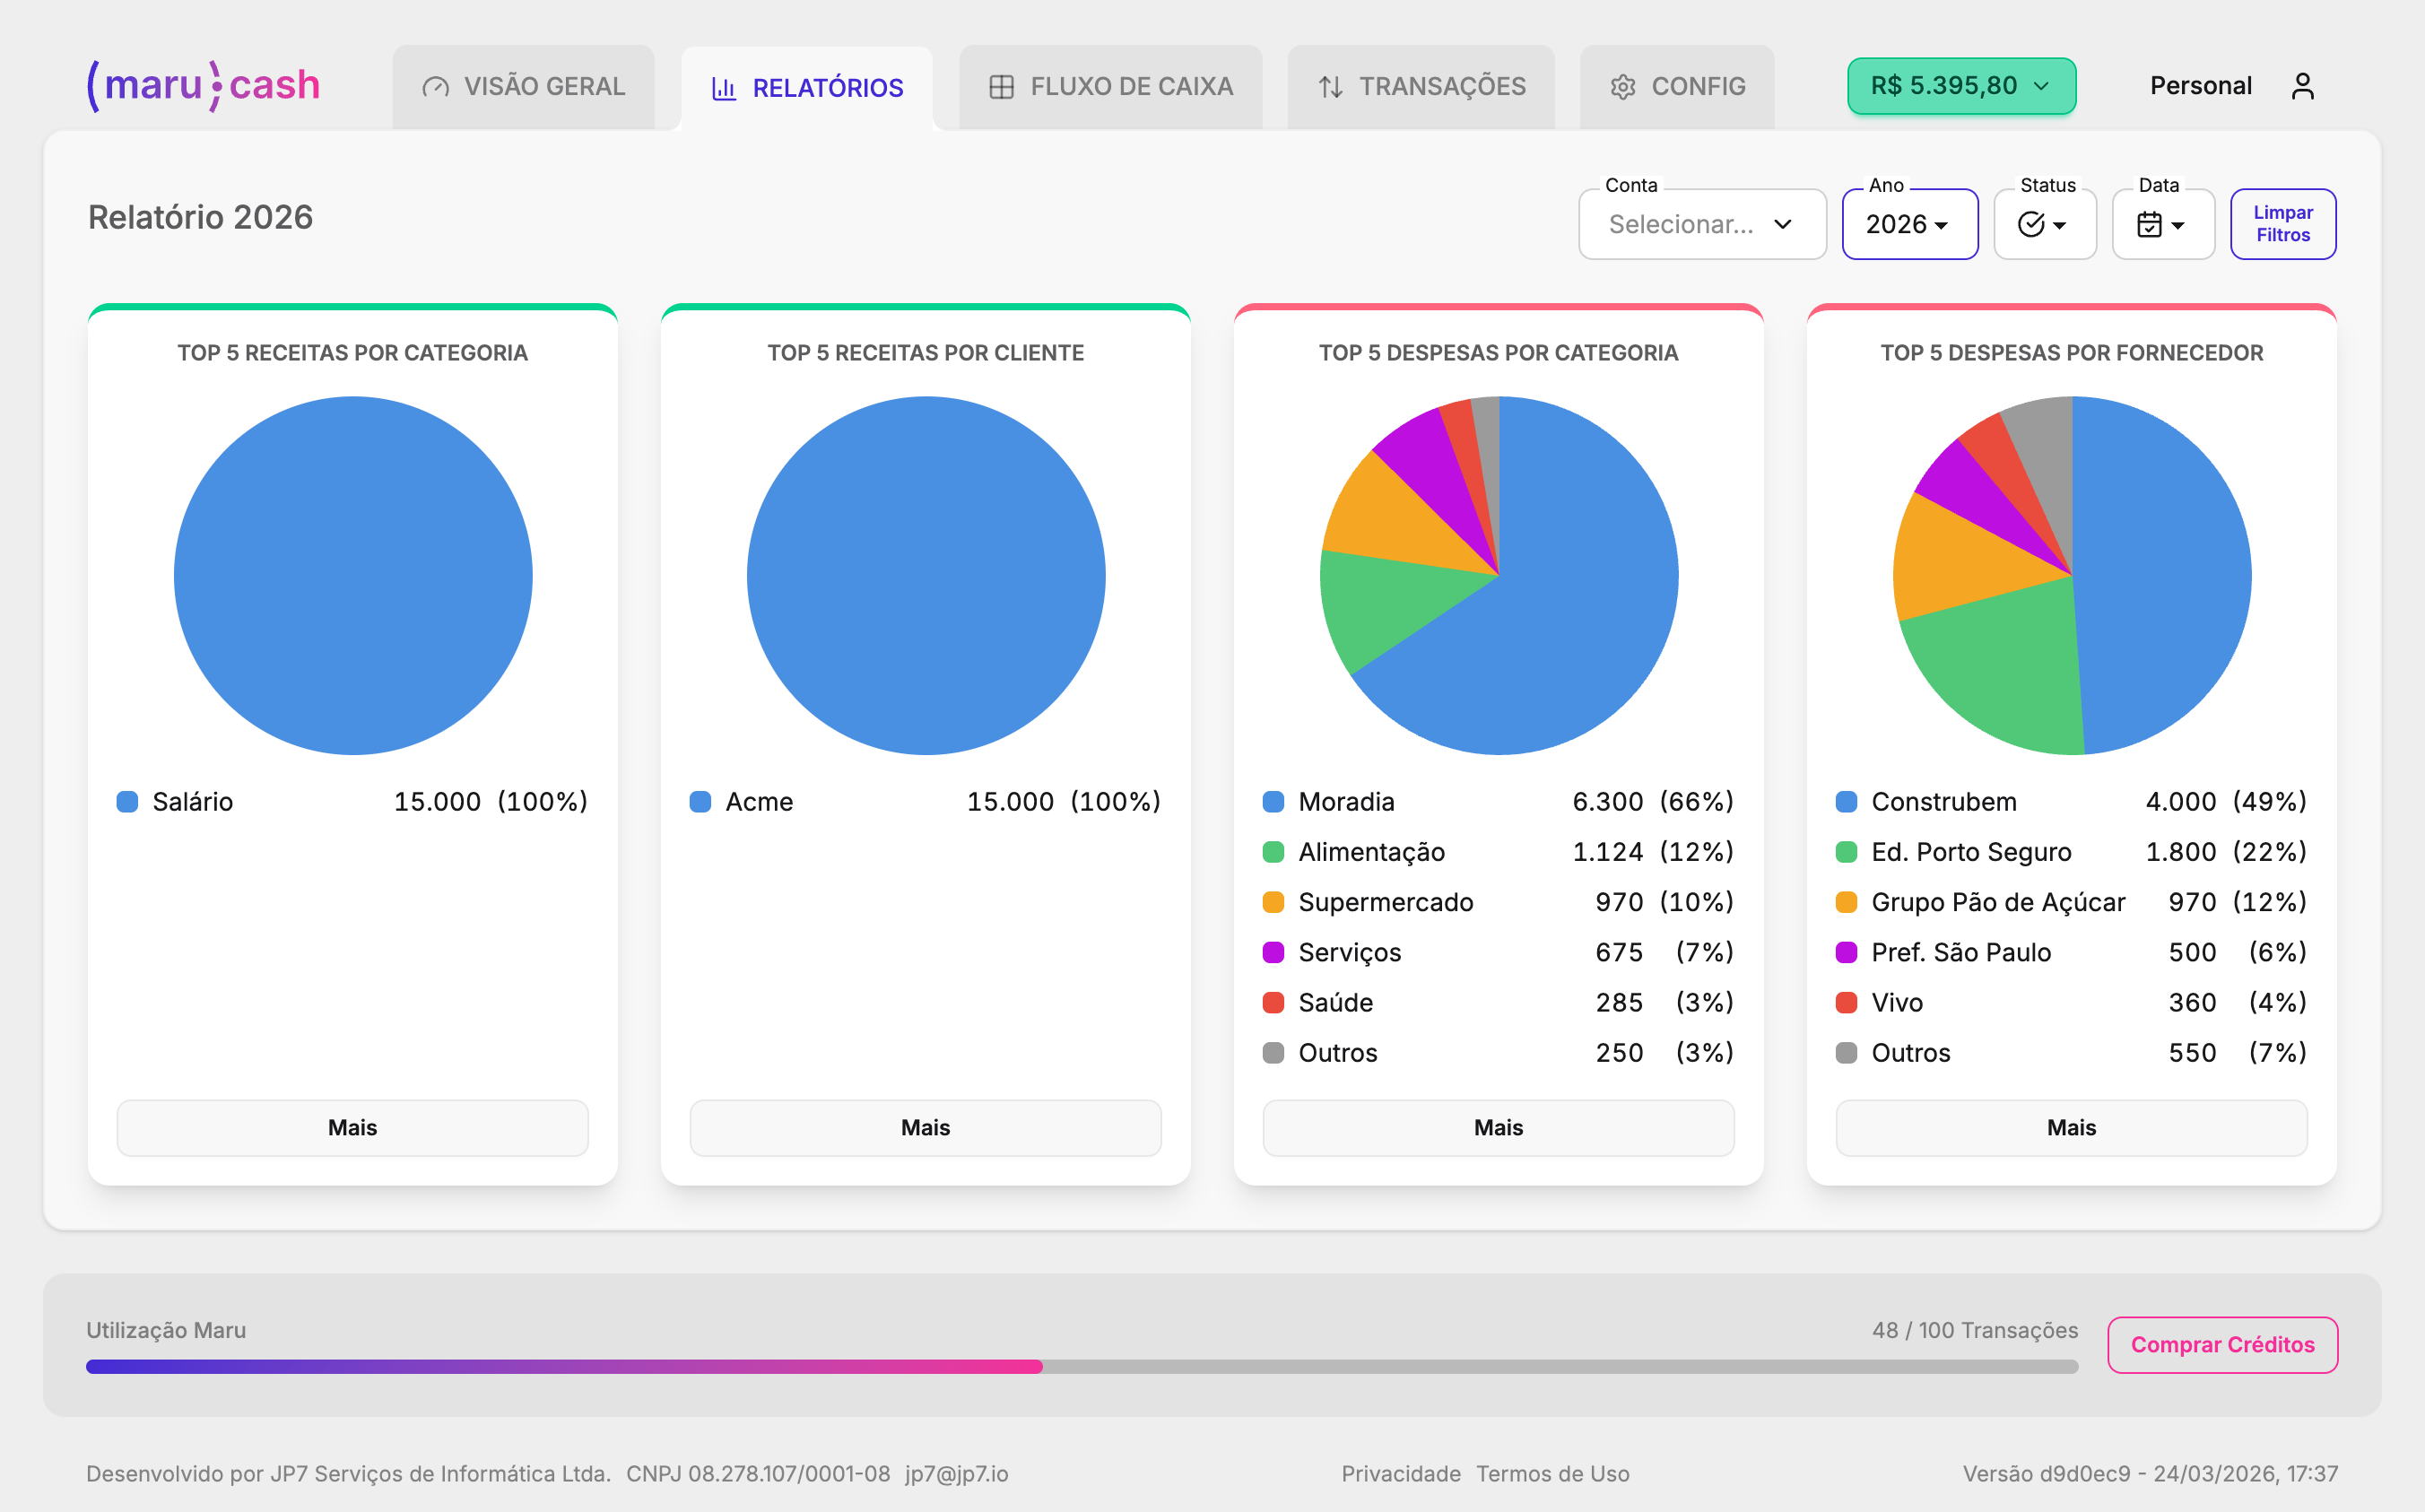
Task: Click the Limpar Filtros button
Action: coord(2282,224)
